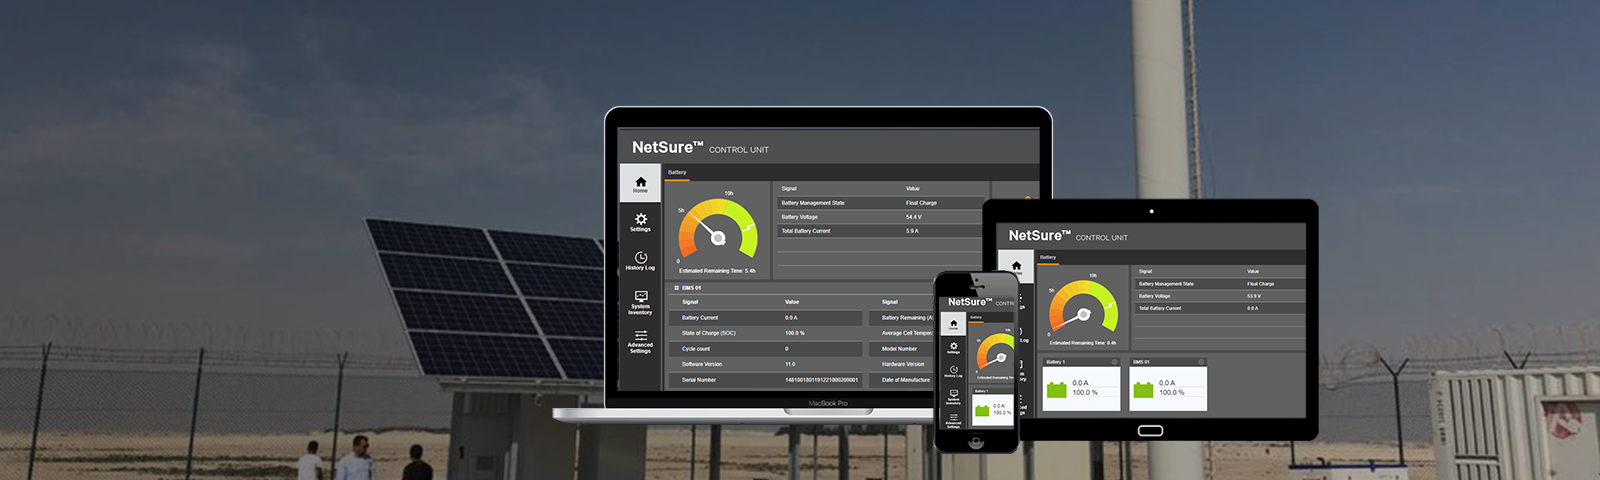
Task: Open System Inventory in the laptop sidebar
Action: coord(640,300)
